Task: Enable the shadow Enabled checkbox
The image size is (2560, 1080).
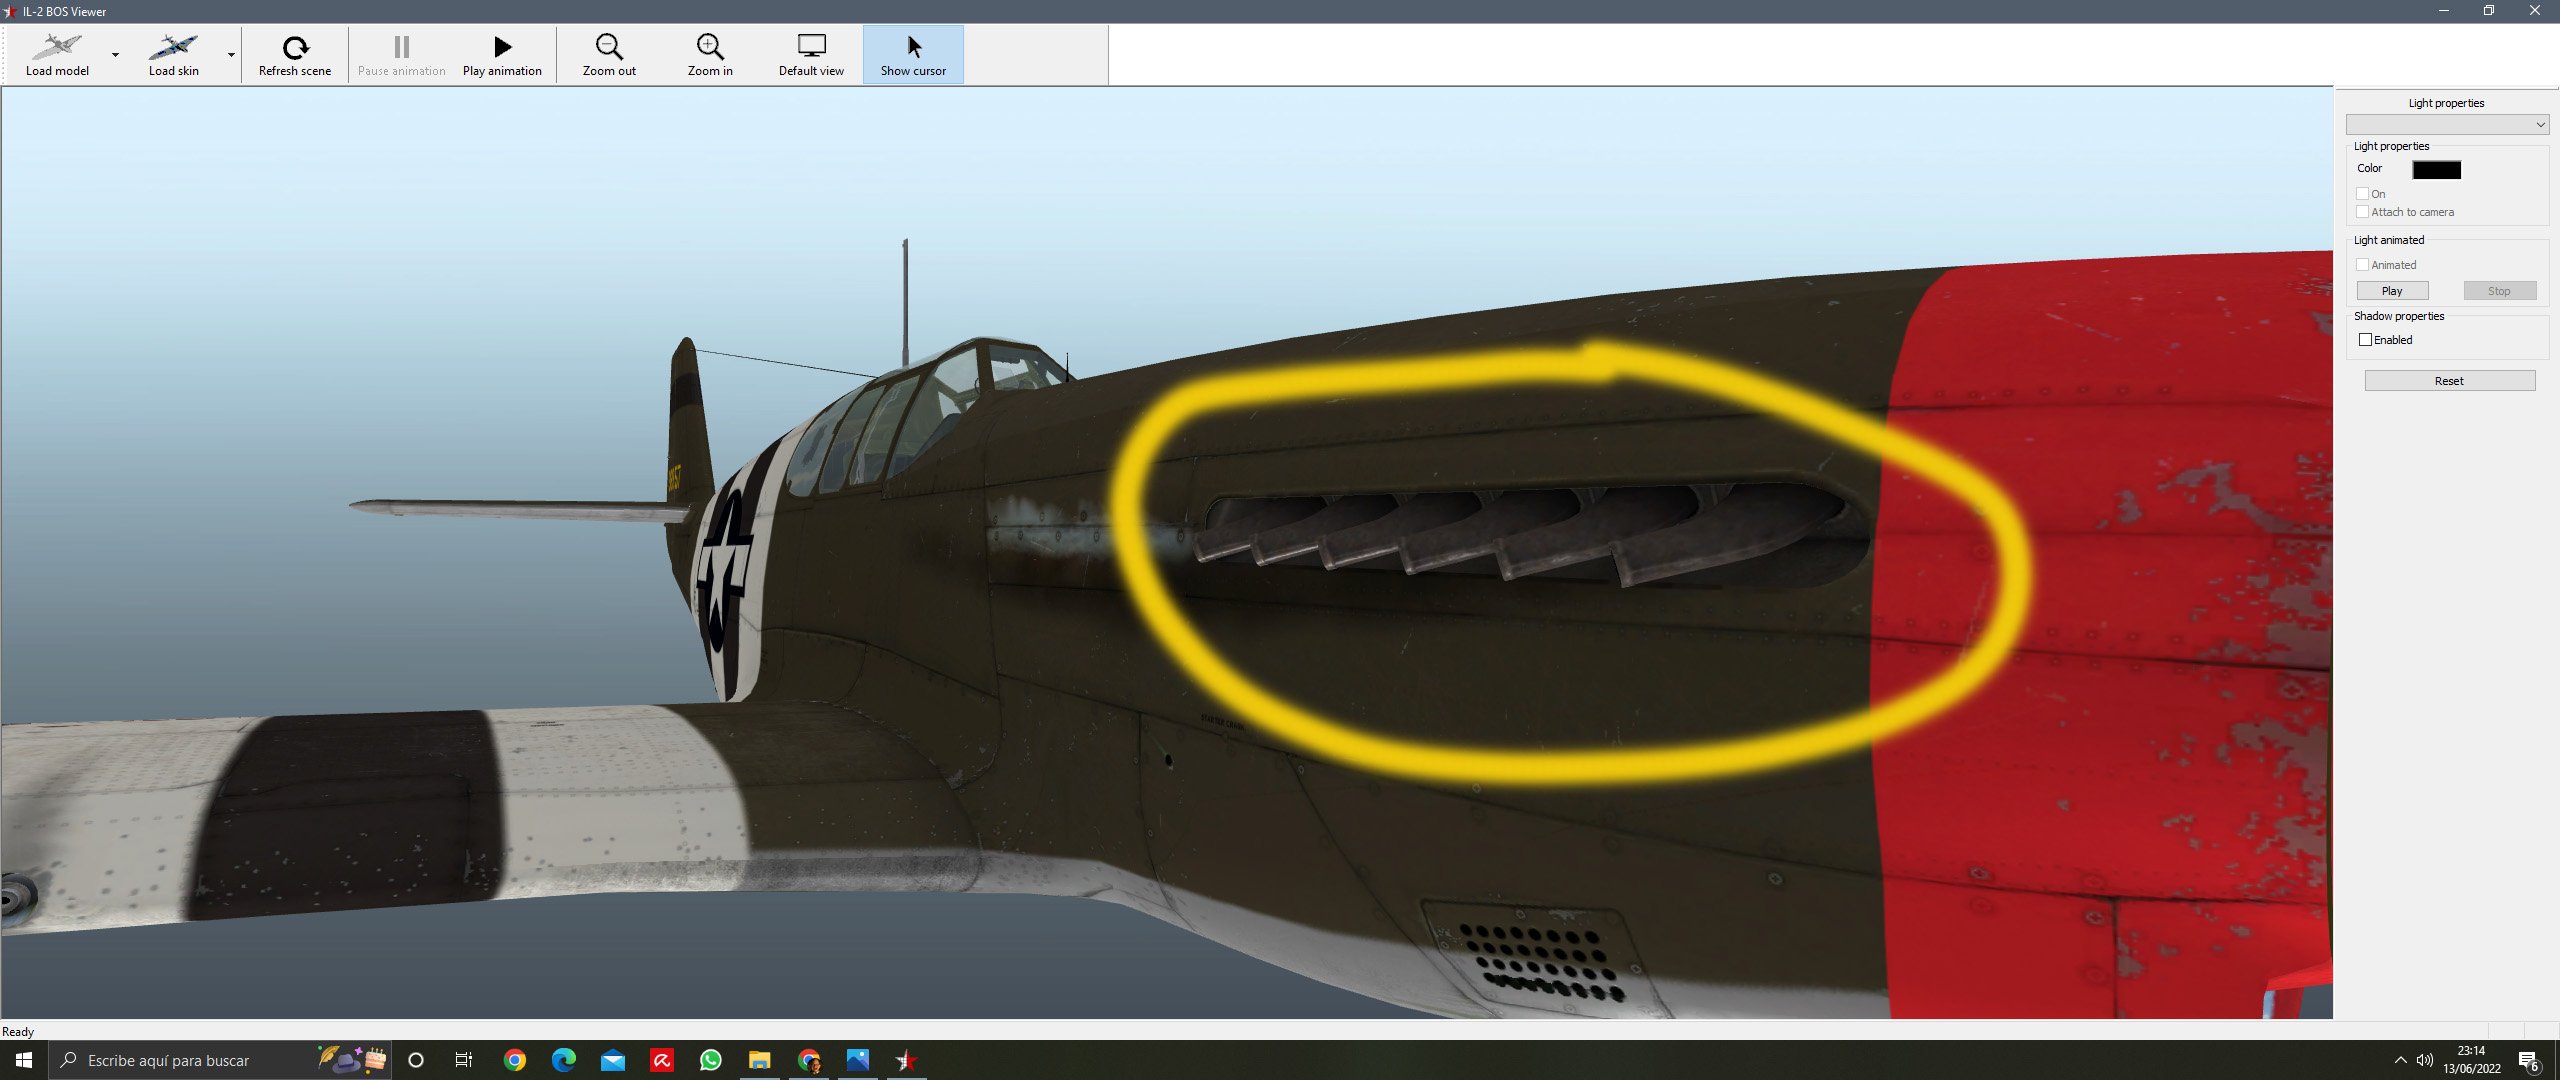Action: pyautogui.click(x=2366, y=340)
